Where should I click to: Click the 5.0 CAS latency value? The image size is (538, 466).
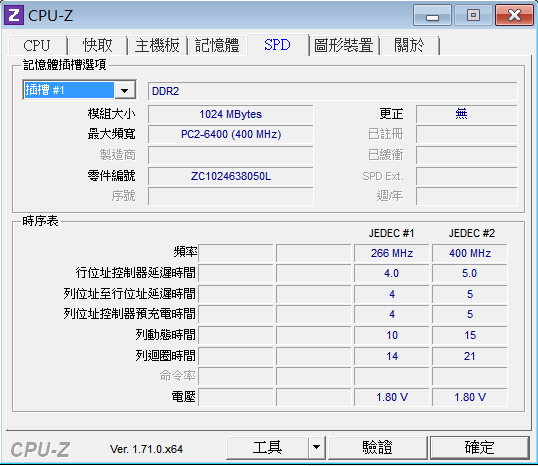coord(470,273)
